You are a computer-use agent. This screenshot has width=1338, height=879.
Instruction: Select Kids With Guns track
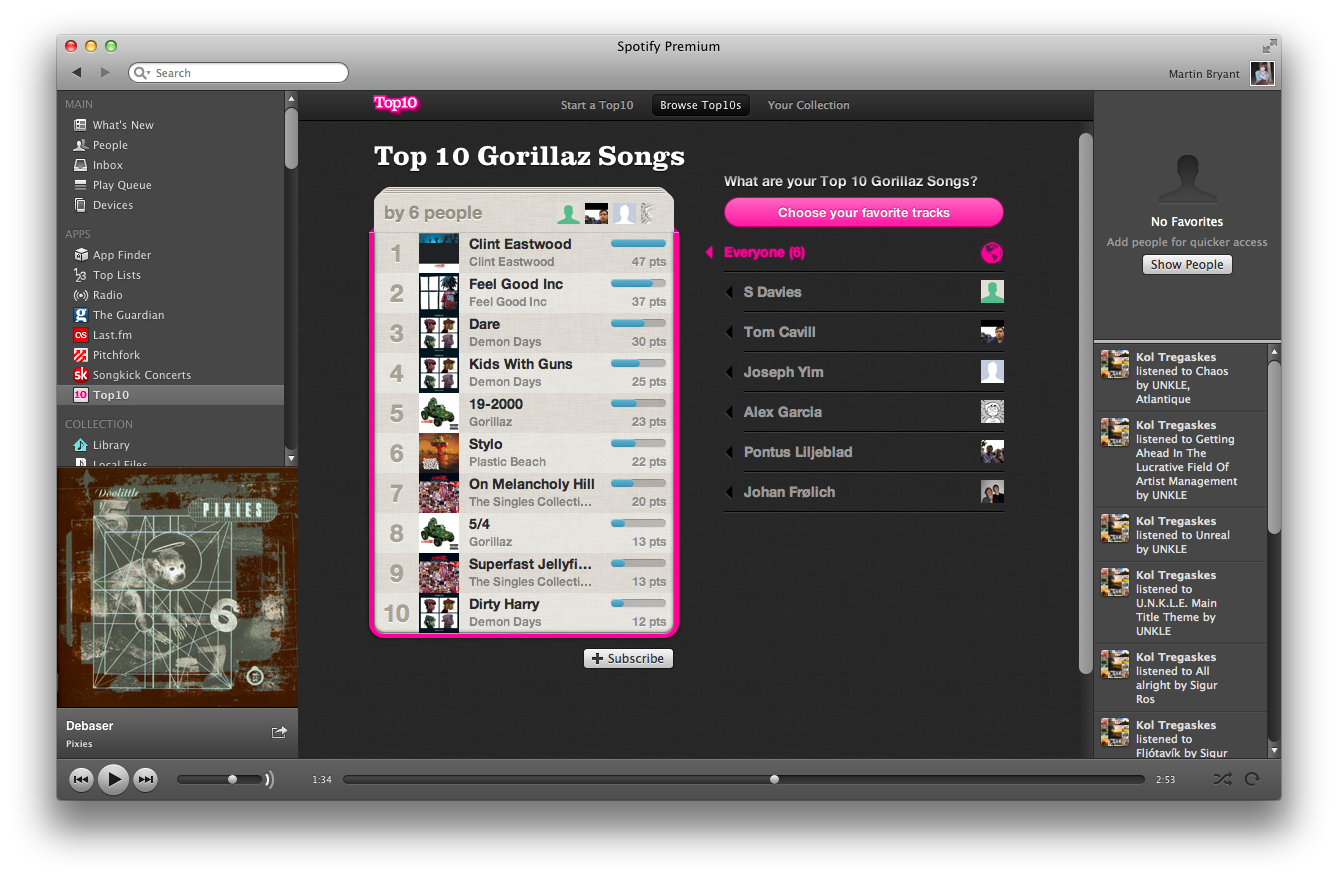click(x=524, y=373)
